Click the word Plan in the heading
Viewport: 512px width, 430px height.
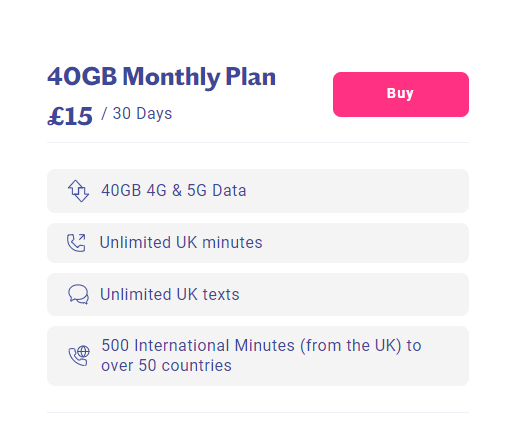pyautogui.click(x=251, y=77)
